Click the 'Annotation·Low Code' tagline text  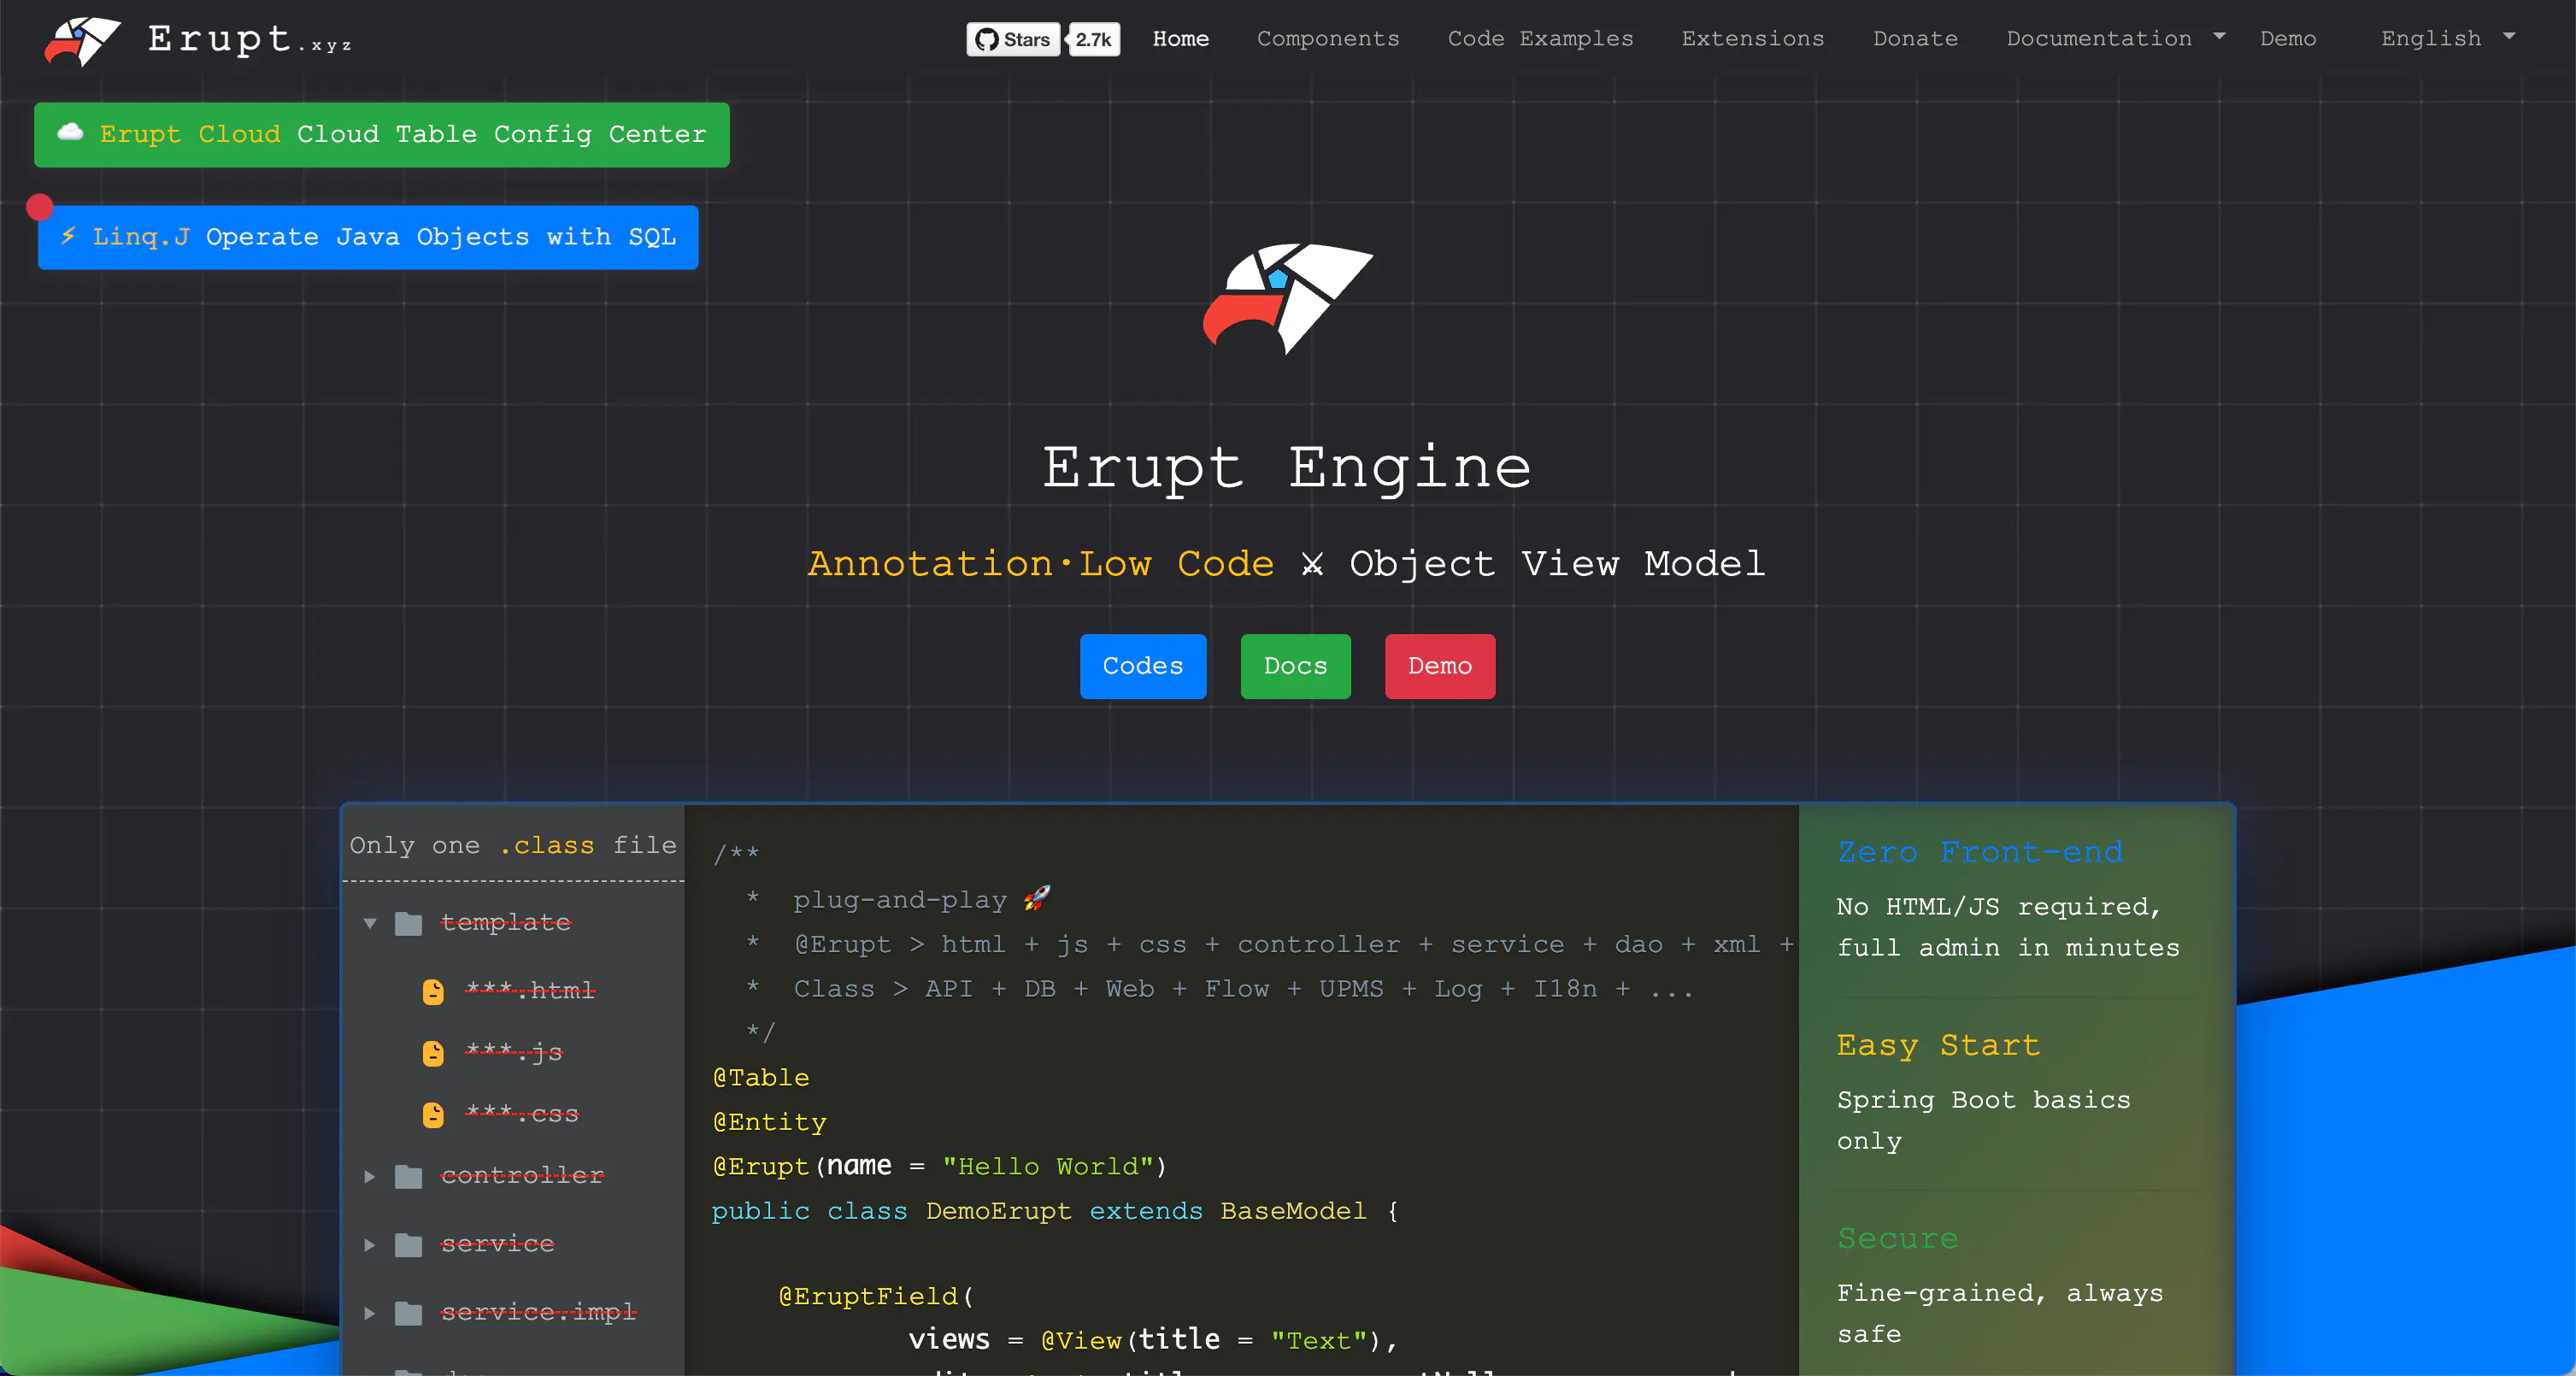1041,564
